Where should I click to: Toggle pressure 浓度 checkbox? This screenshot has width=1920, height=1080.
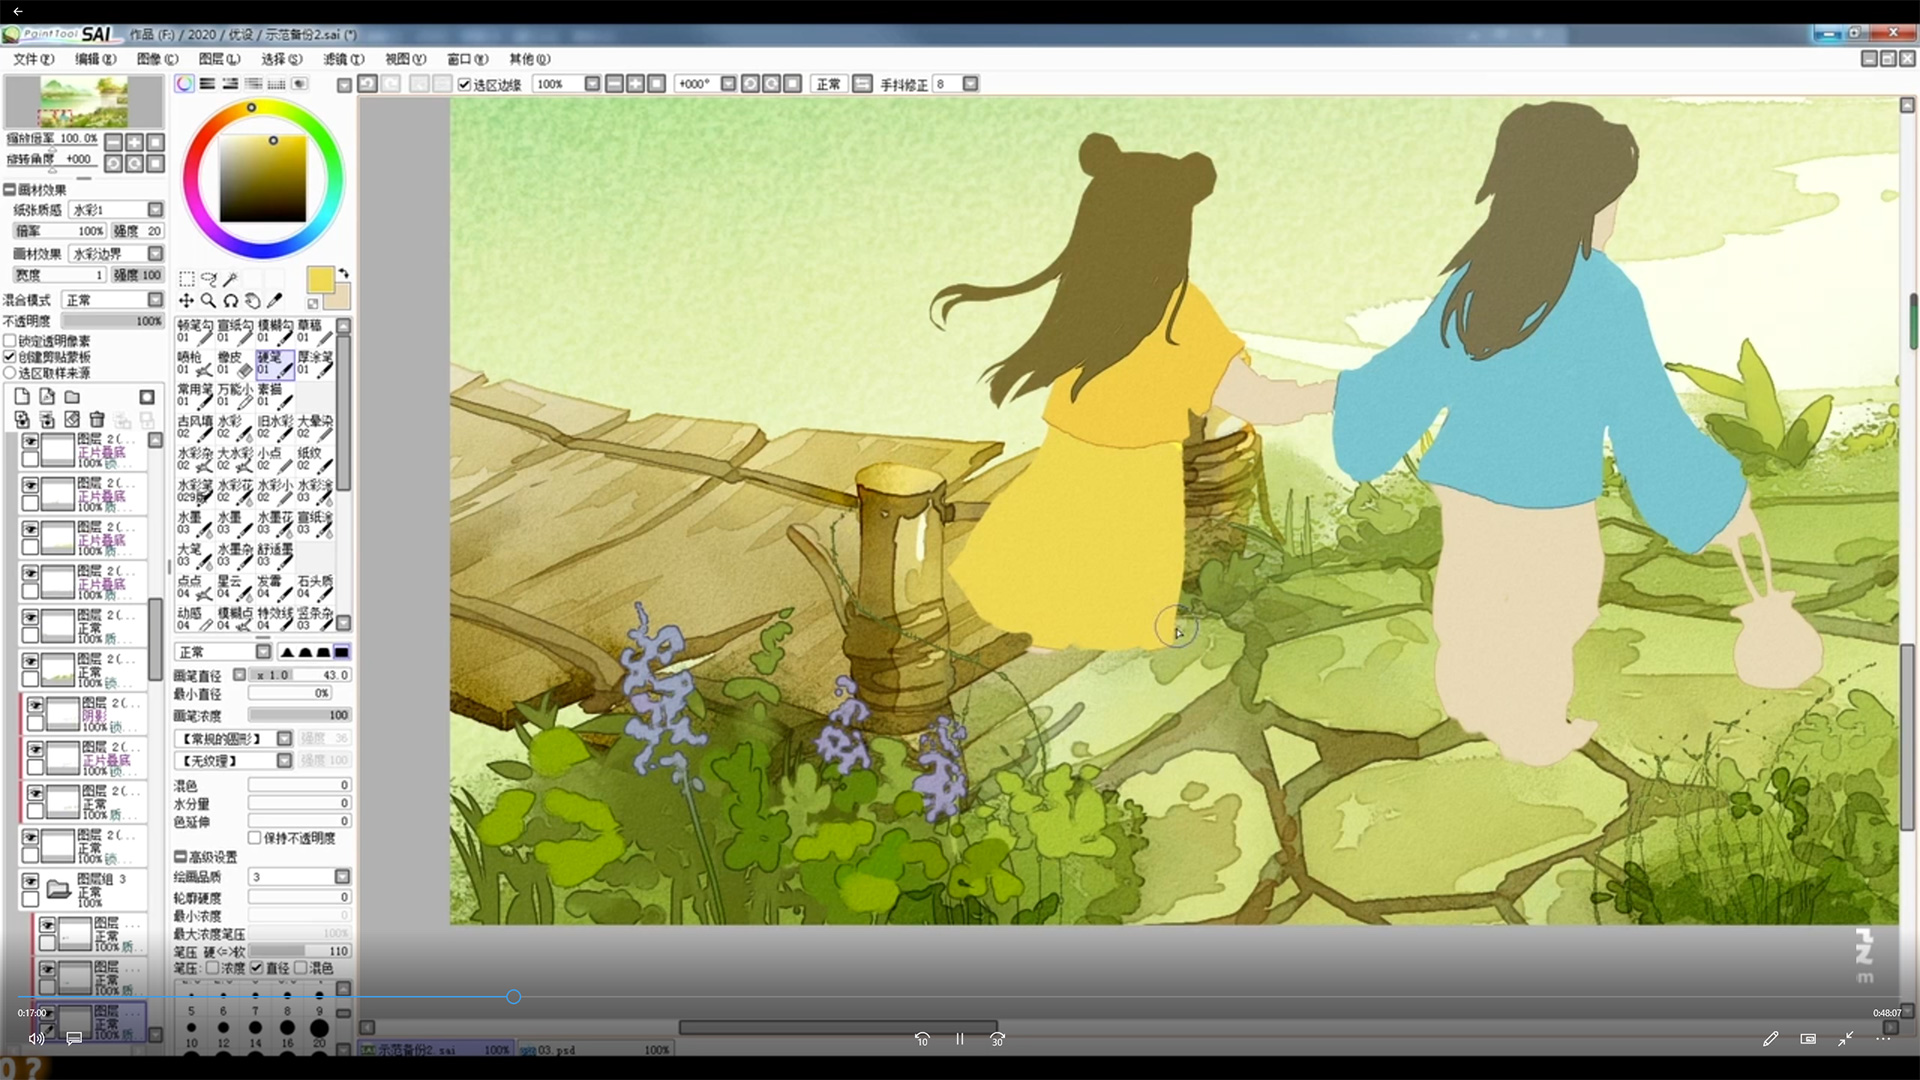coord(212,968)
